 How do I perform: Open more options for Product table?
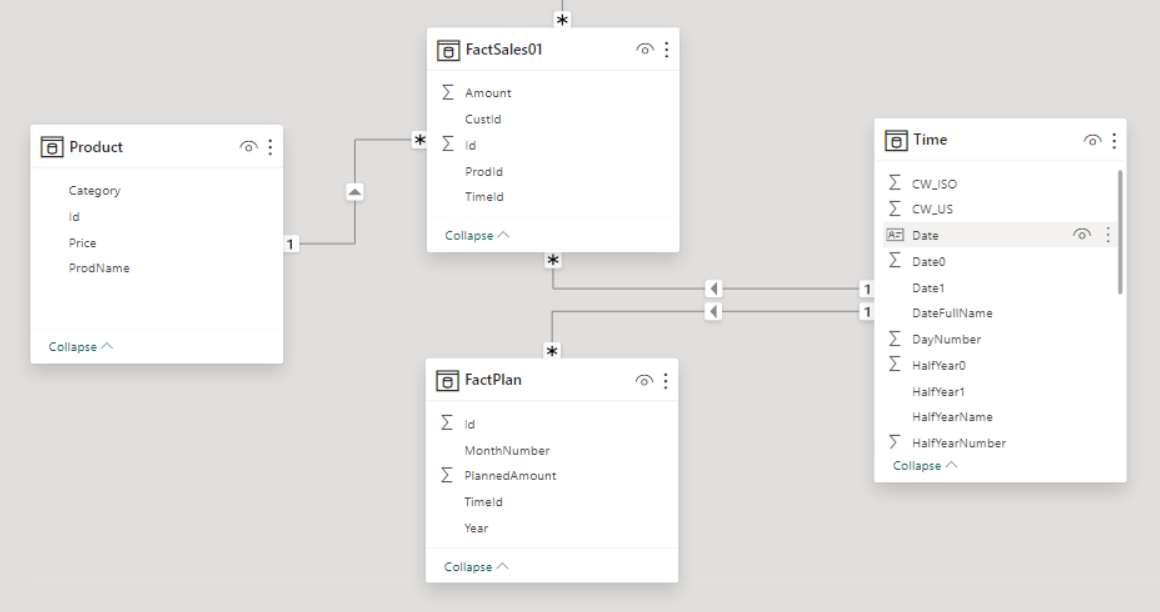(x=270, y=147)
